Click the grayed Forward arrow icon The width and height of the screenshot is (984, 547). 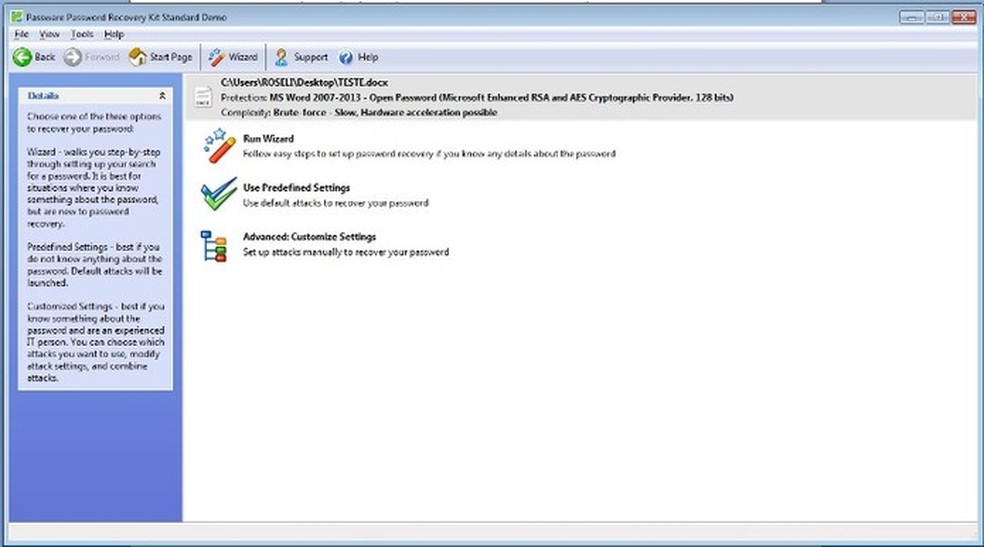(x=73, y=57)
